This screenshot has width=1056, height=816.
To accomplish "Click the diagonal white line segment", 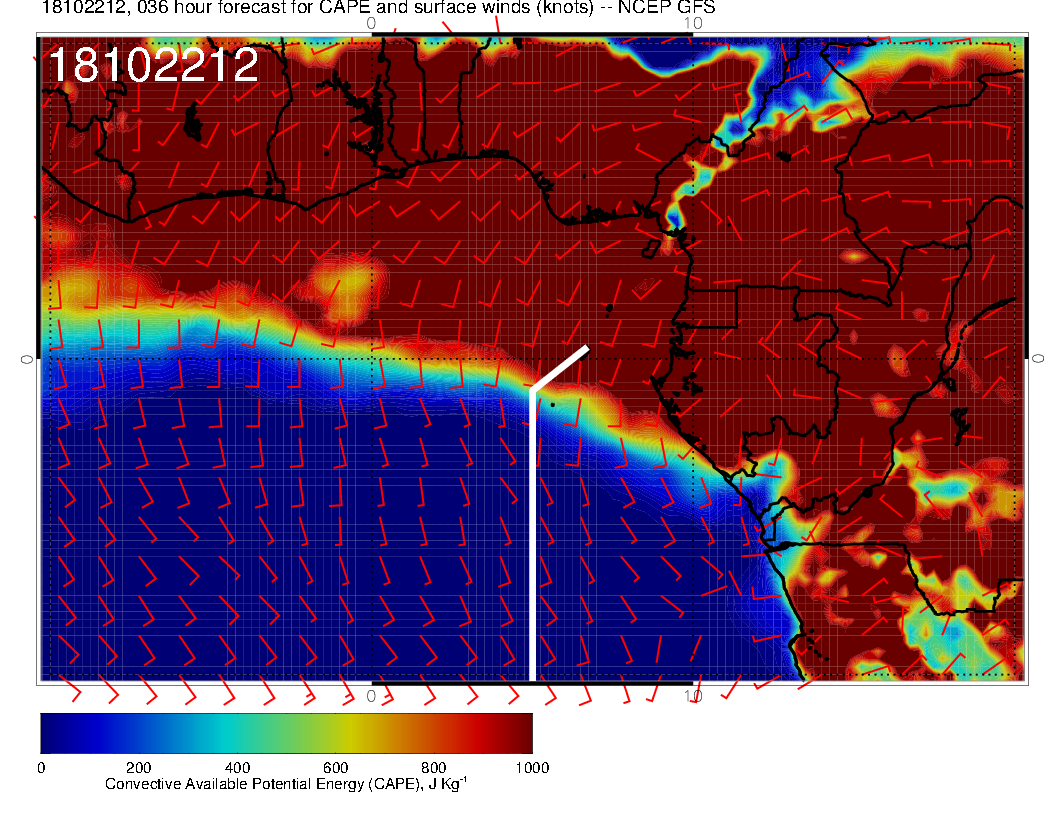I will [560, 368].
